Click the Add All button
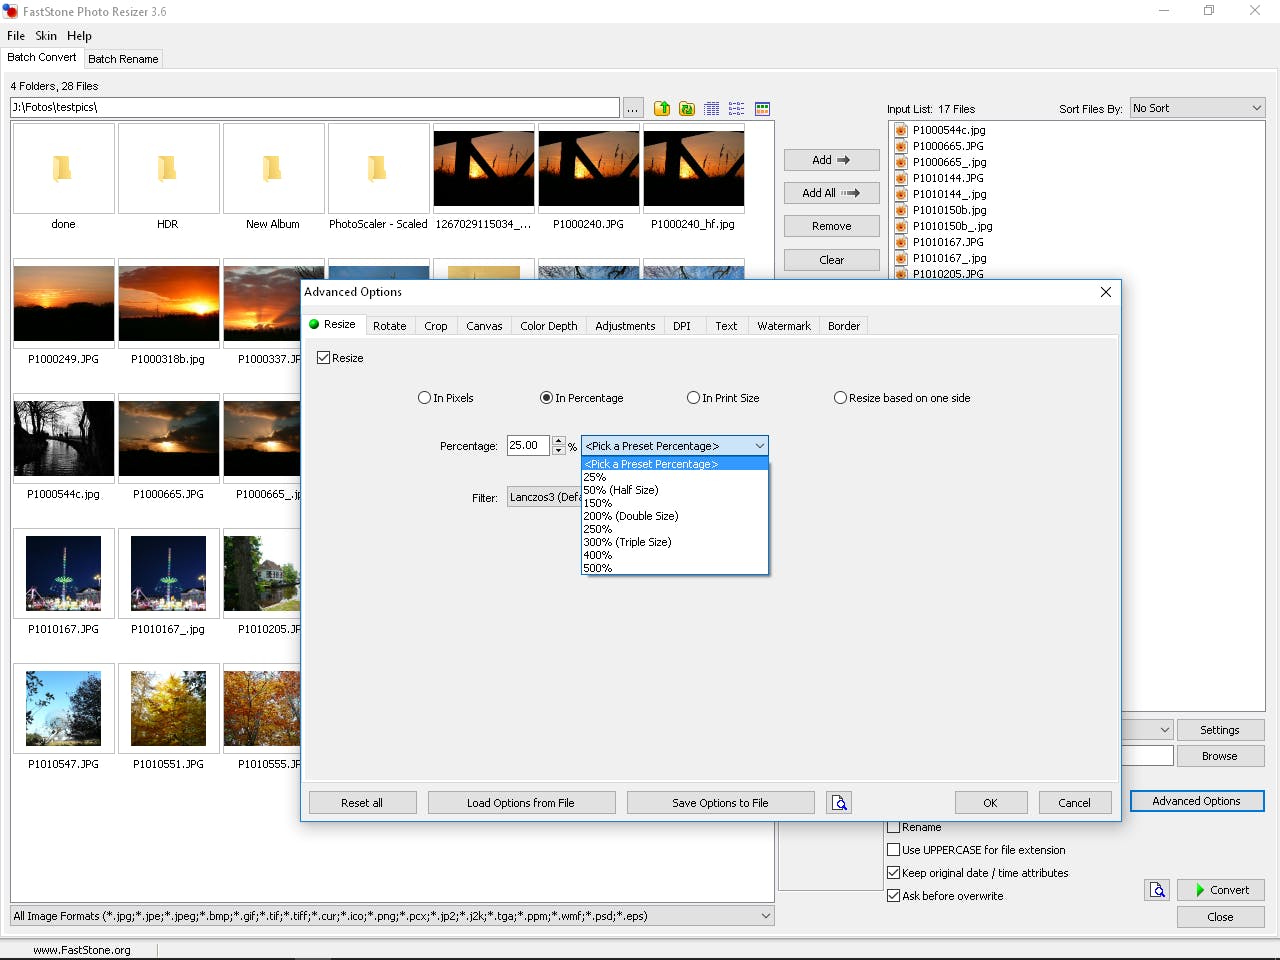 831,193
